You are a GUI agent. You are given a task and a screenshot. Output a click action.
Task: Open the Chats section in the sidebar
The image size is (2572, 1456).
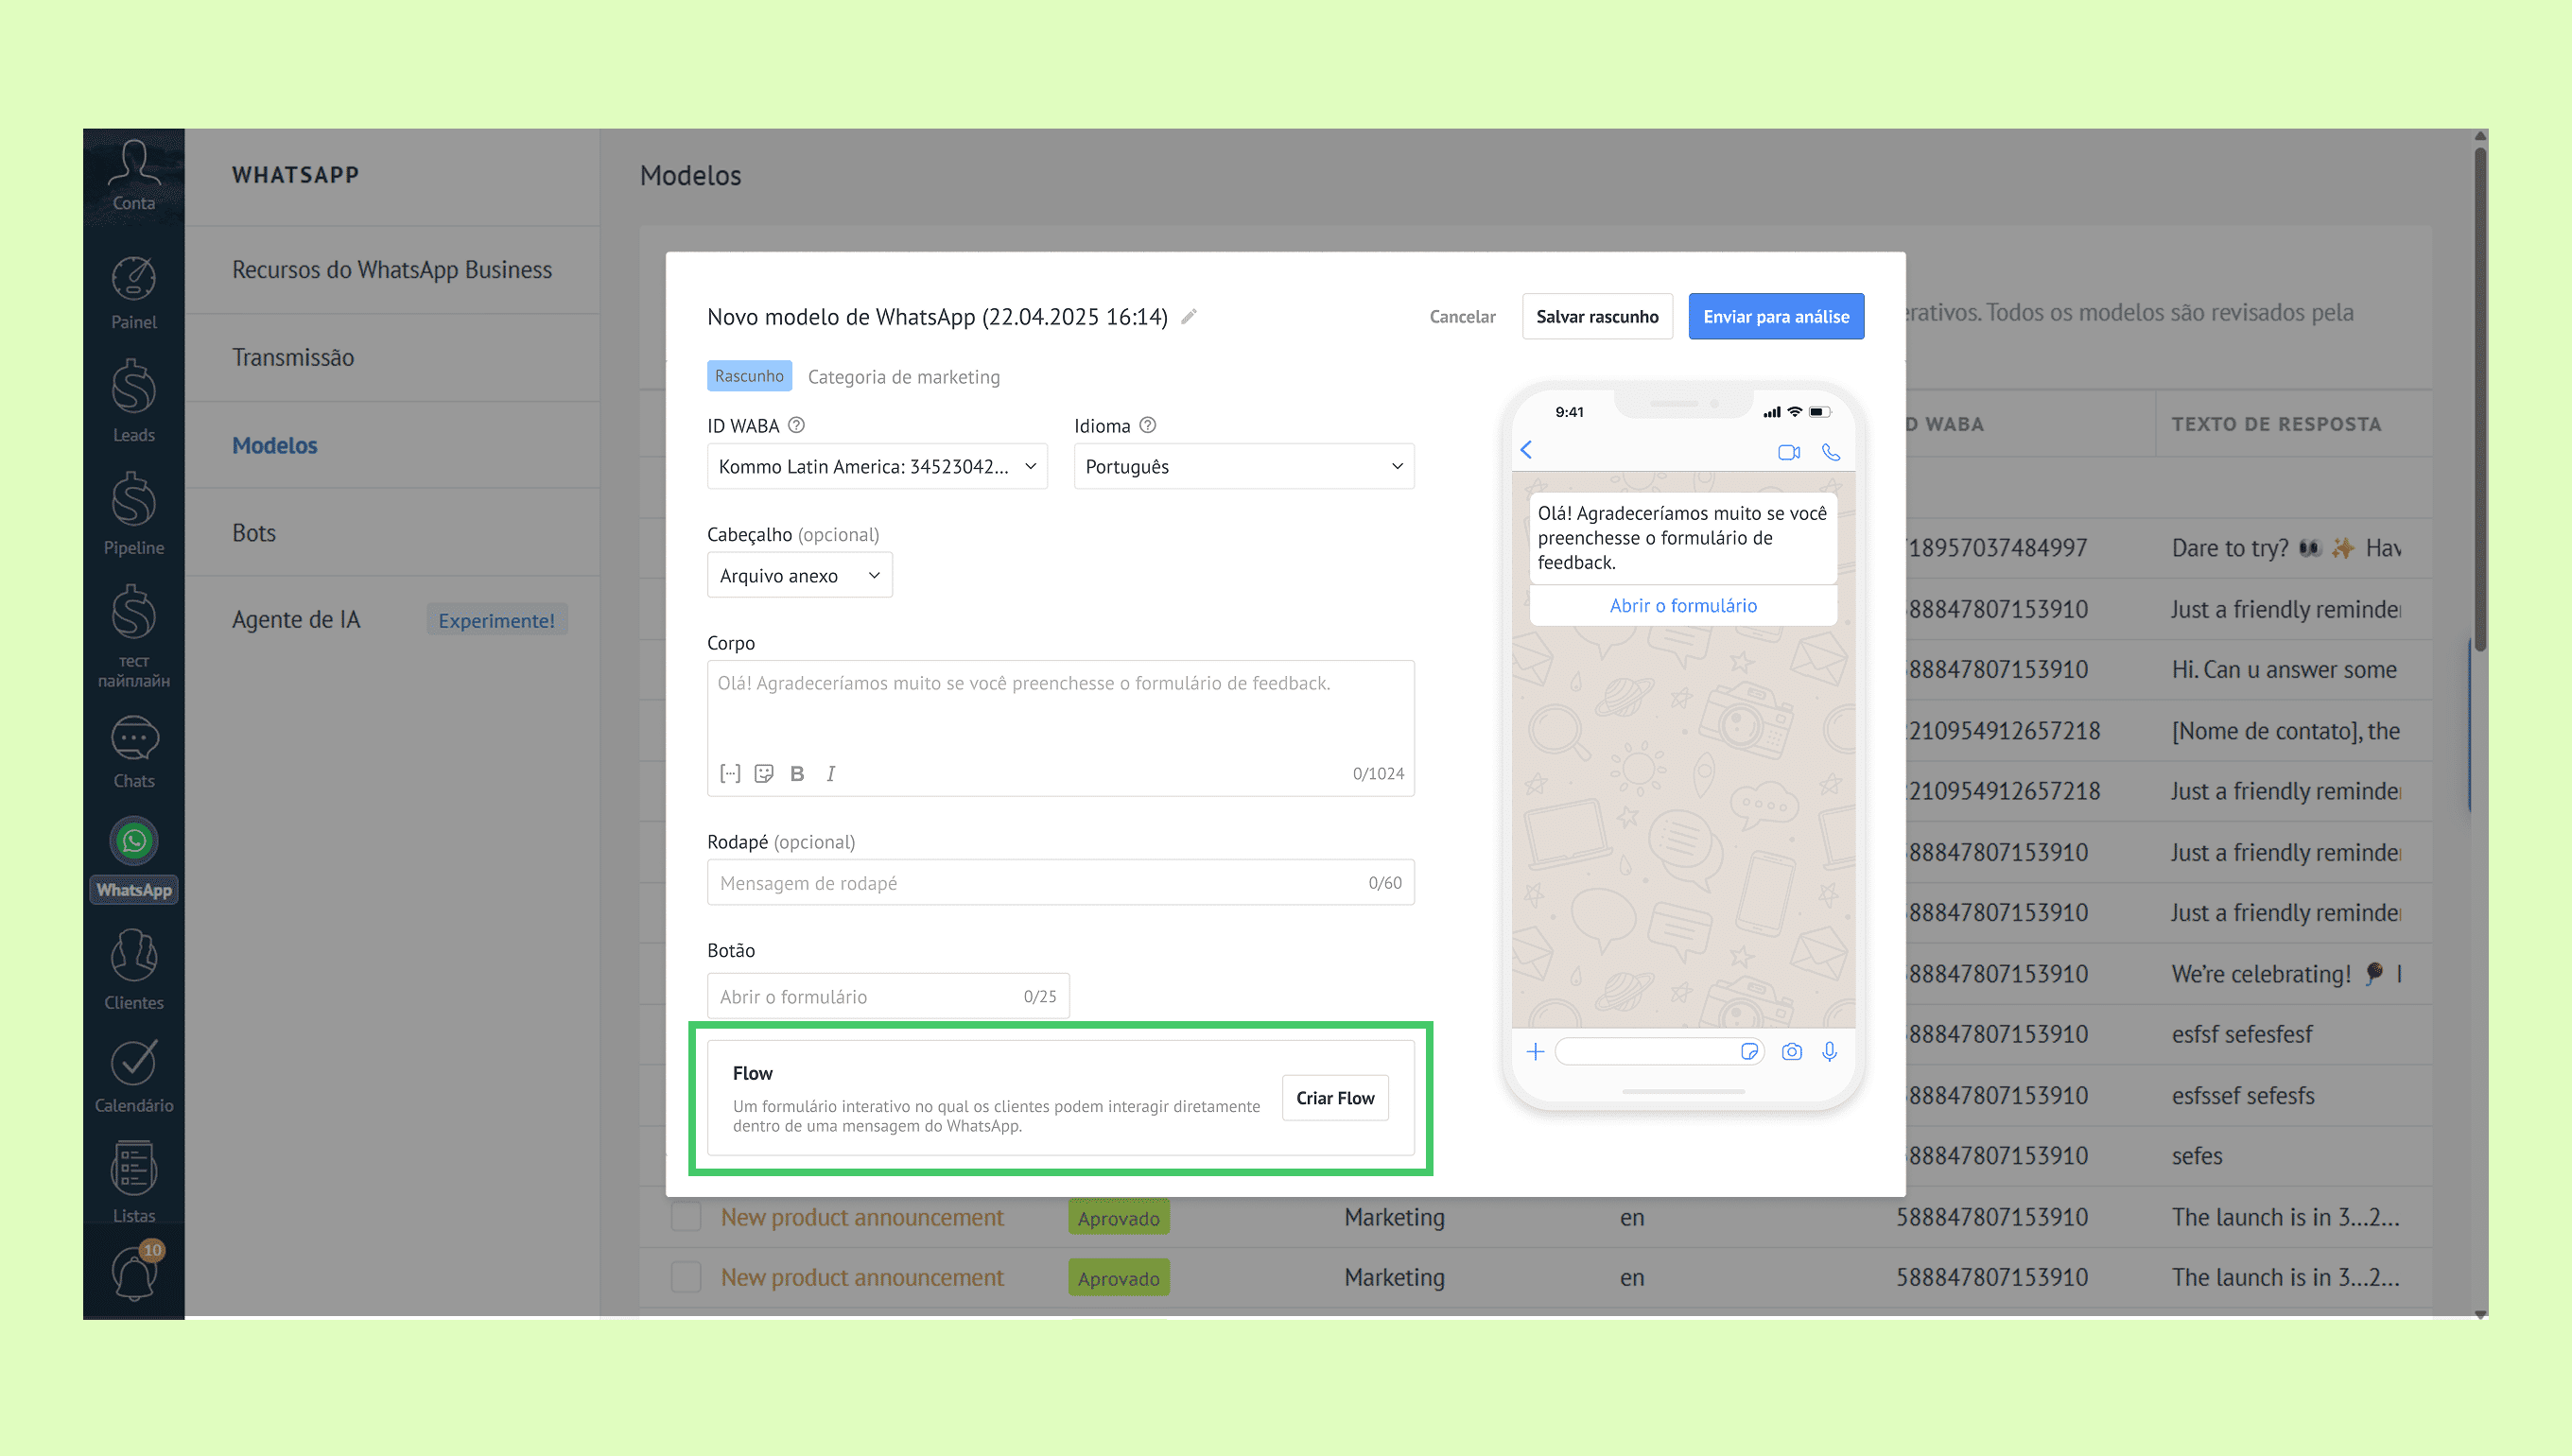pyautogui.click(x=134, y=752)
